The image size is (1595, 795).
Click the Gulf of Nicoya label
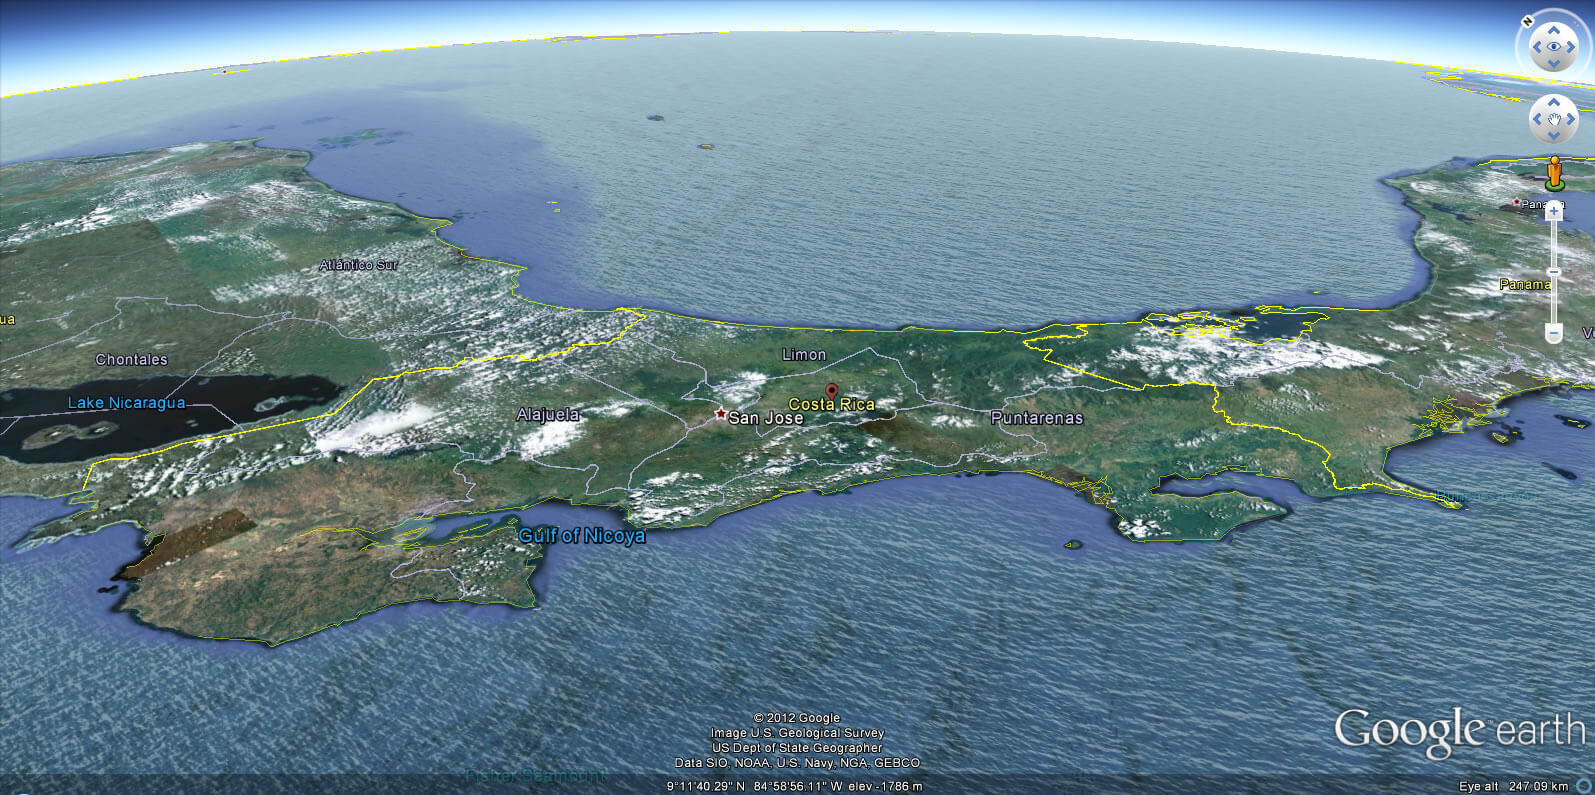coord(581,536)
